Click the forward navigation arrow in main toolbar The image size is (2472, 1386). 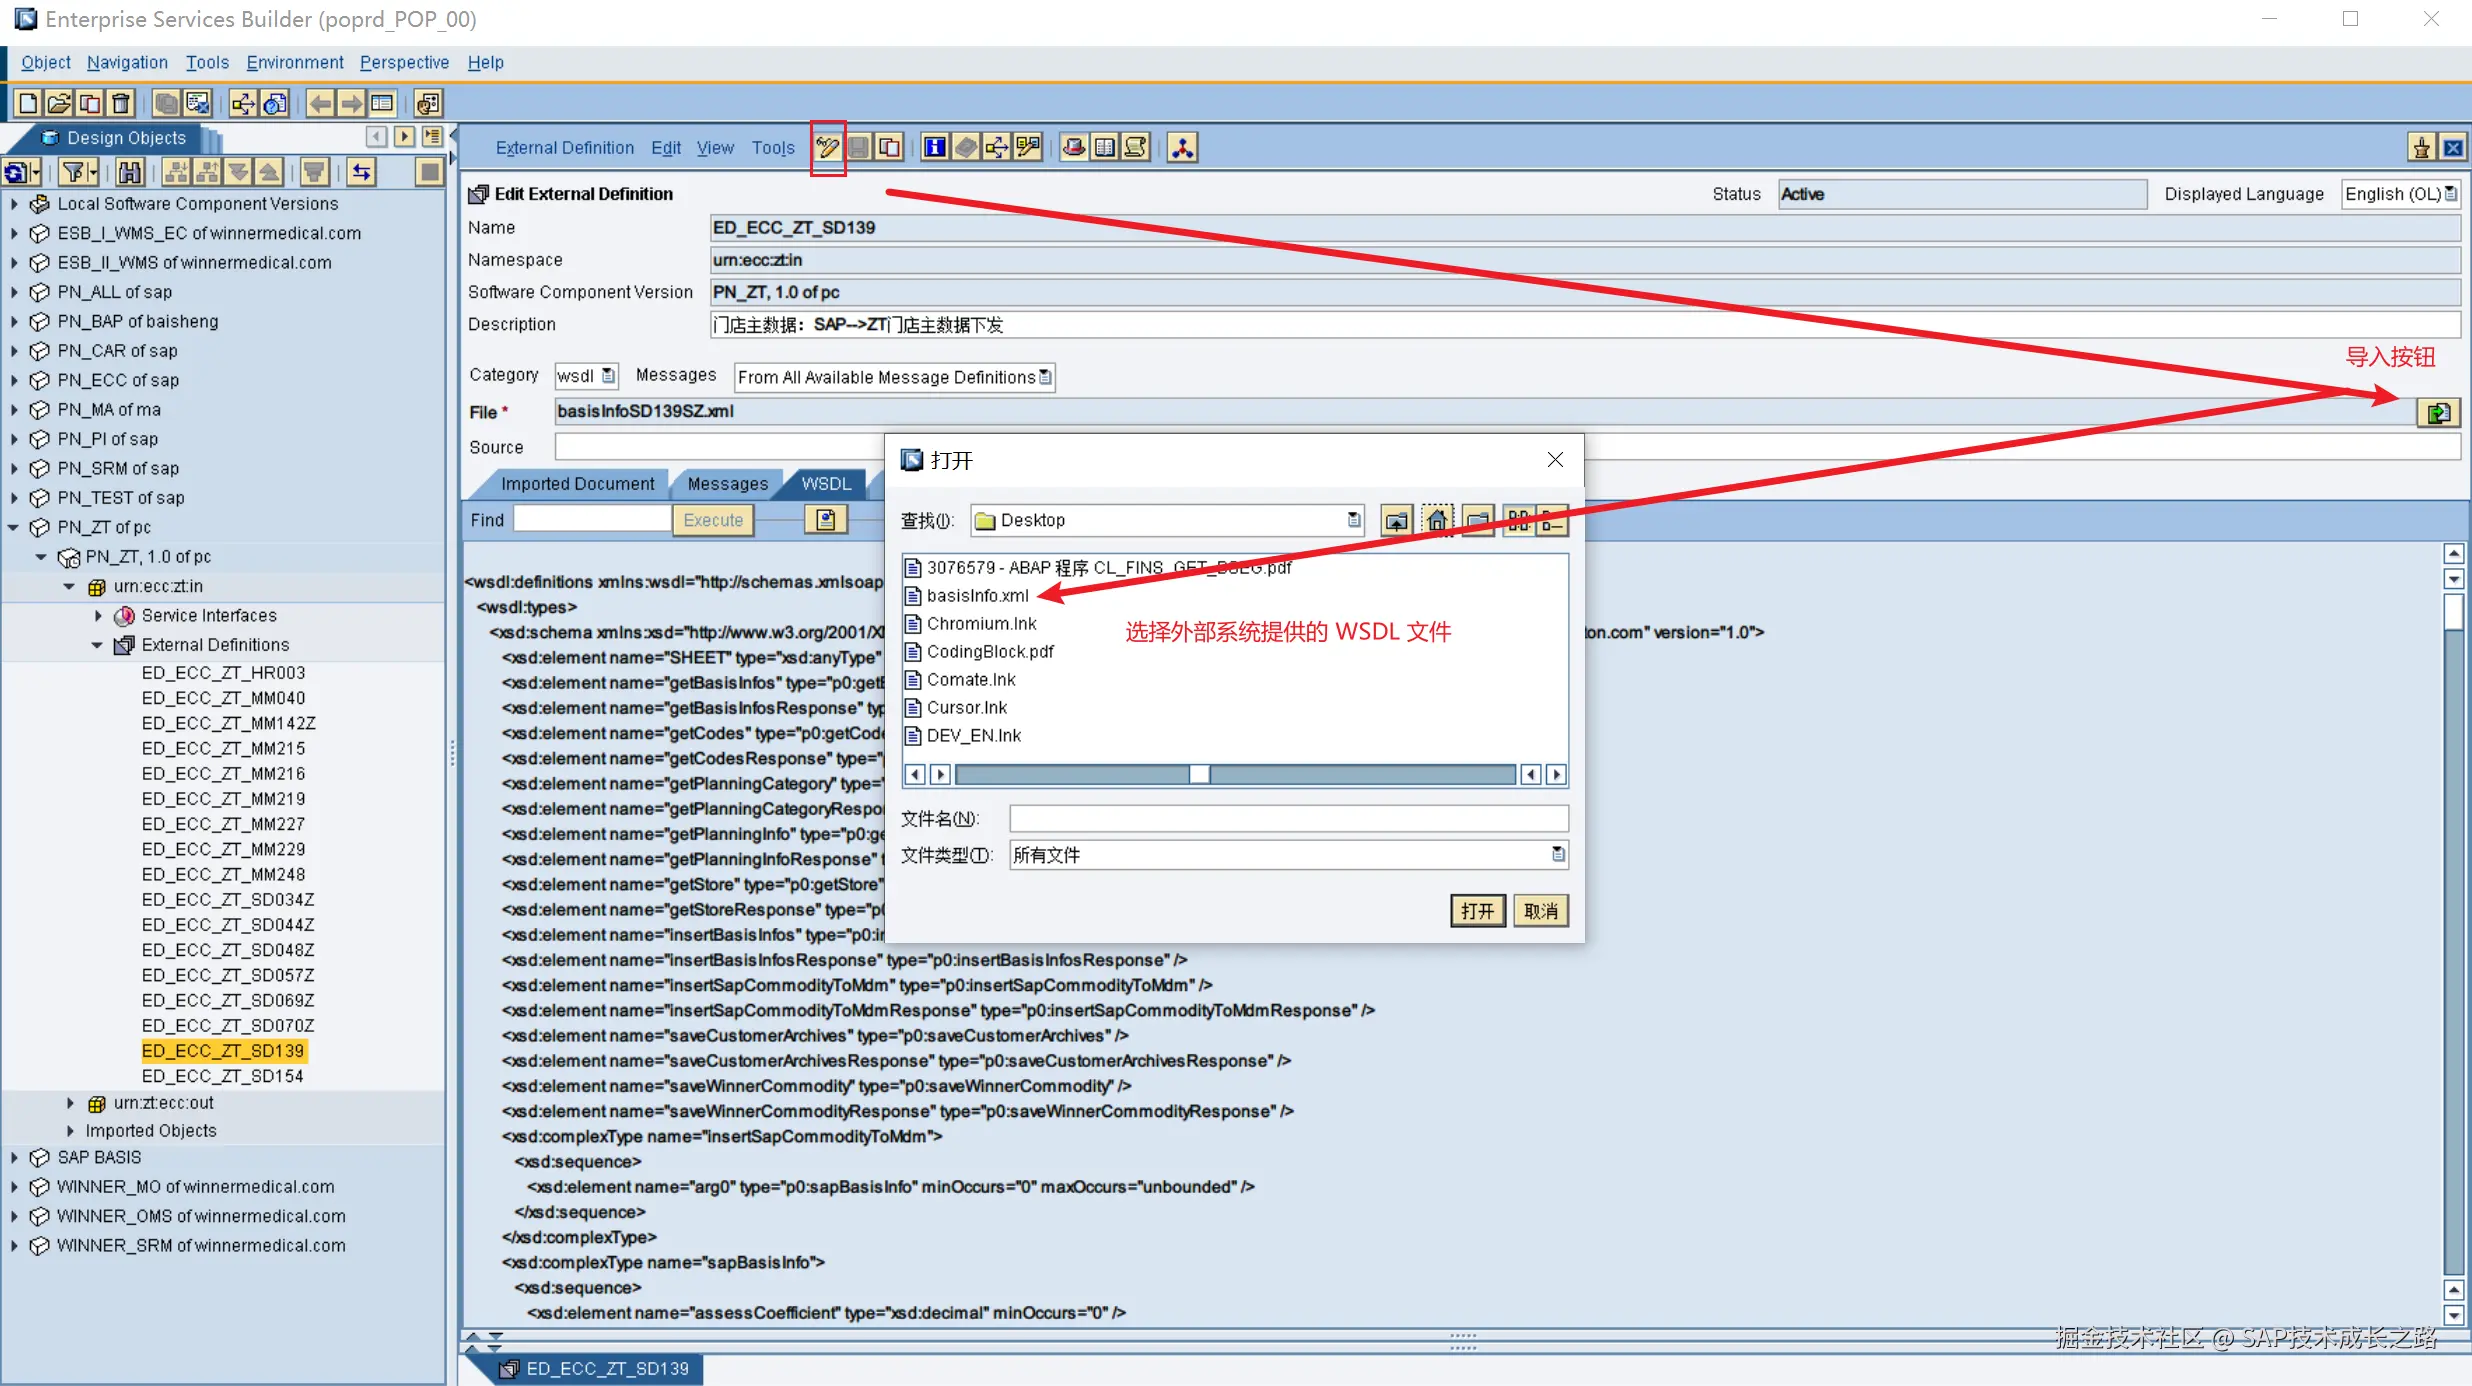tap(351, 103)
